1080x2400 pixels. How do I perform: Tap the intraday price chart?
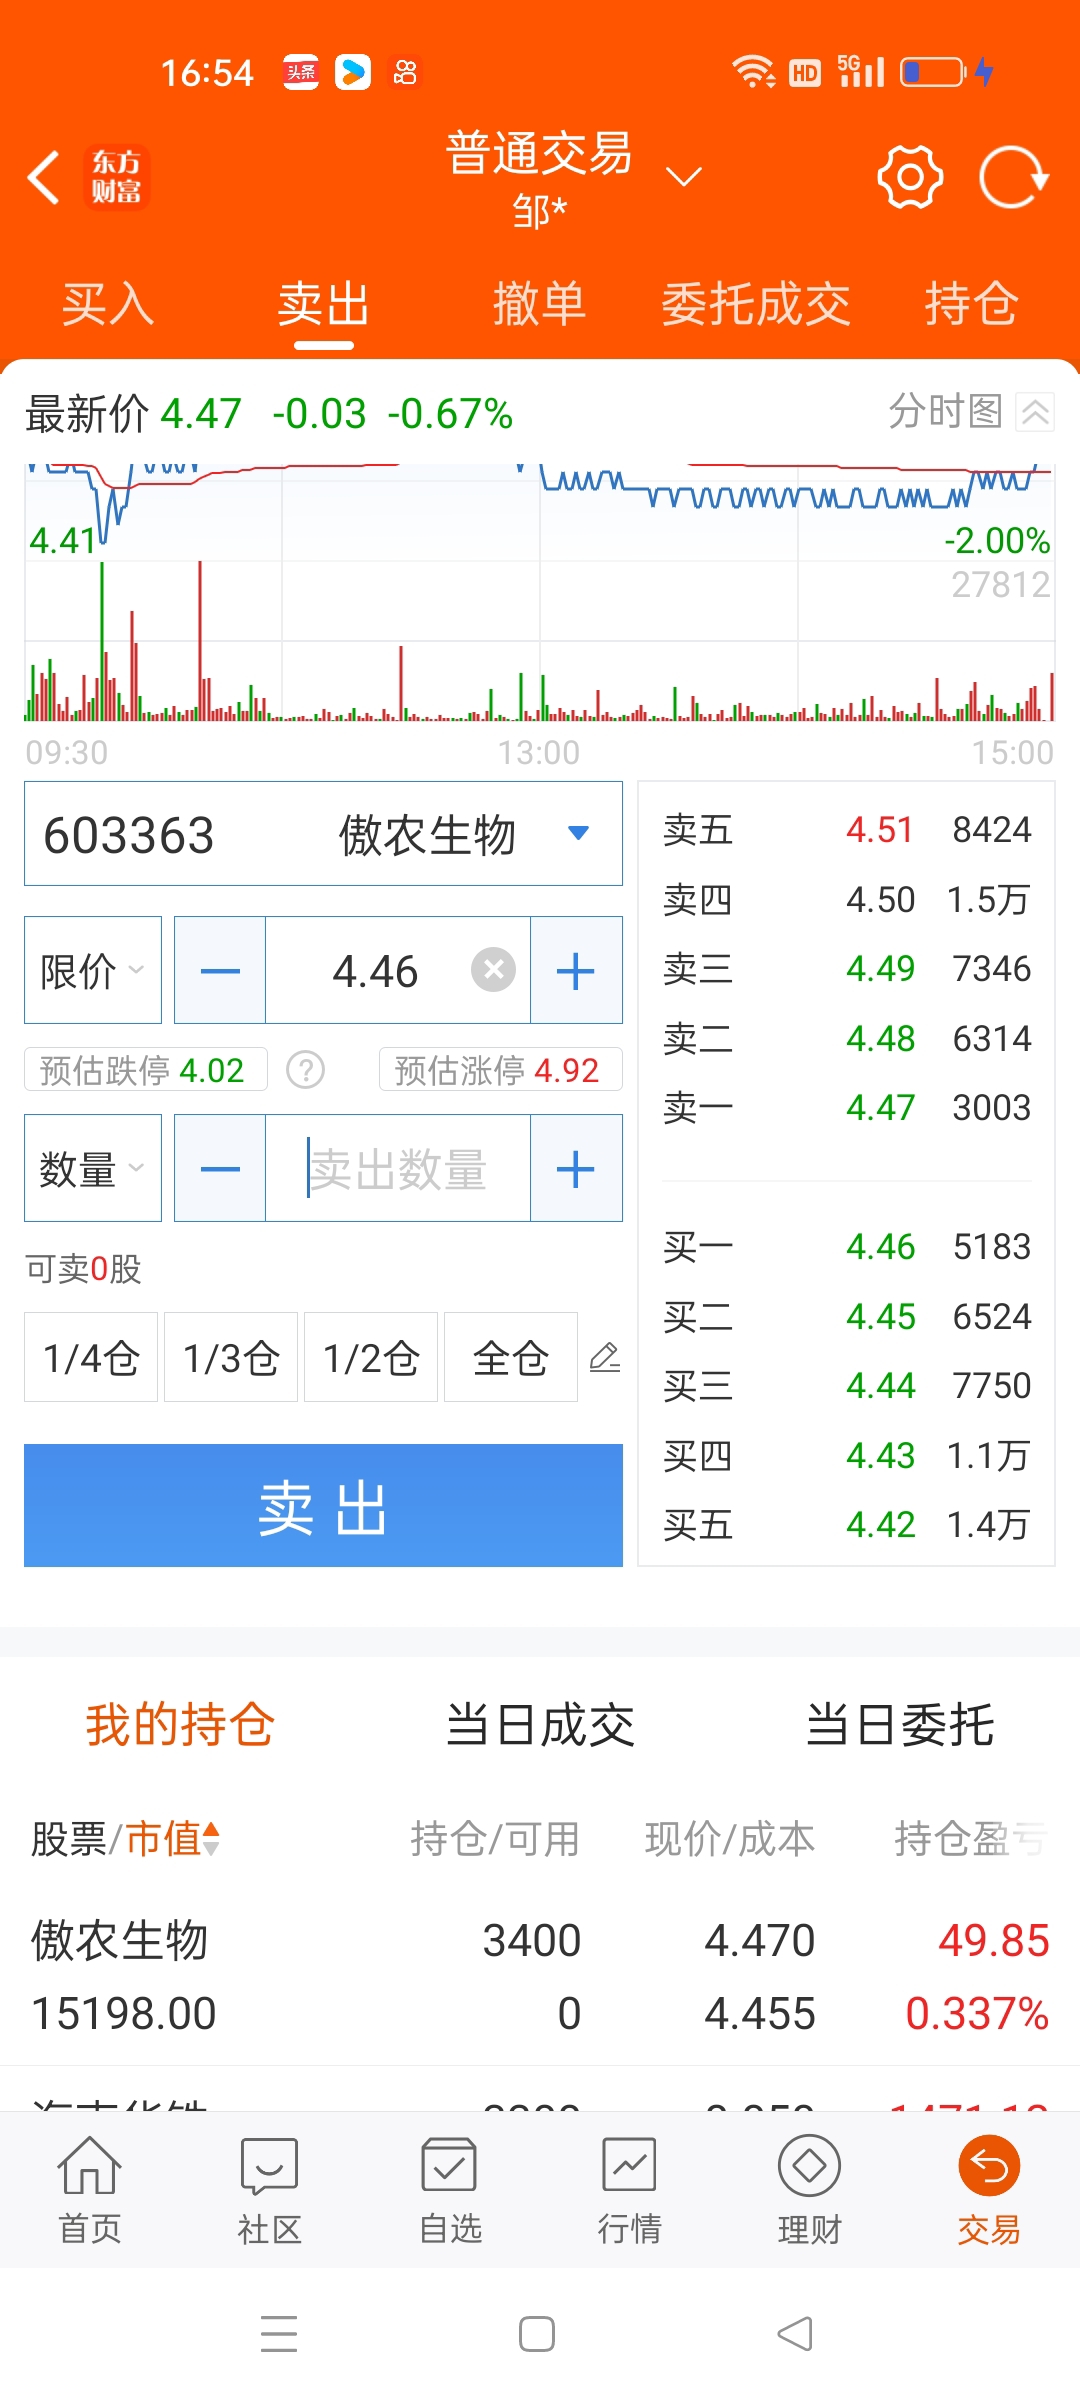pos(540,592)
